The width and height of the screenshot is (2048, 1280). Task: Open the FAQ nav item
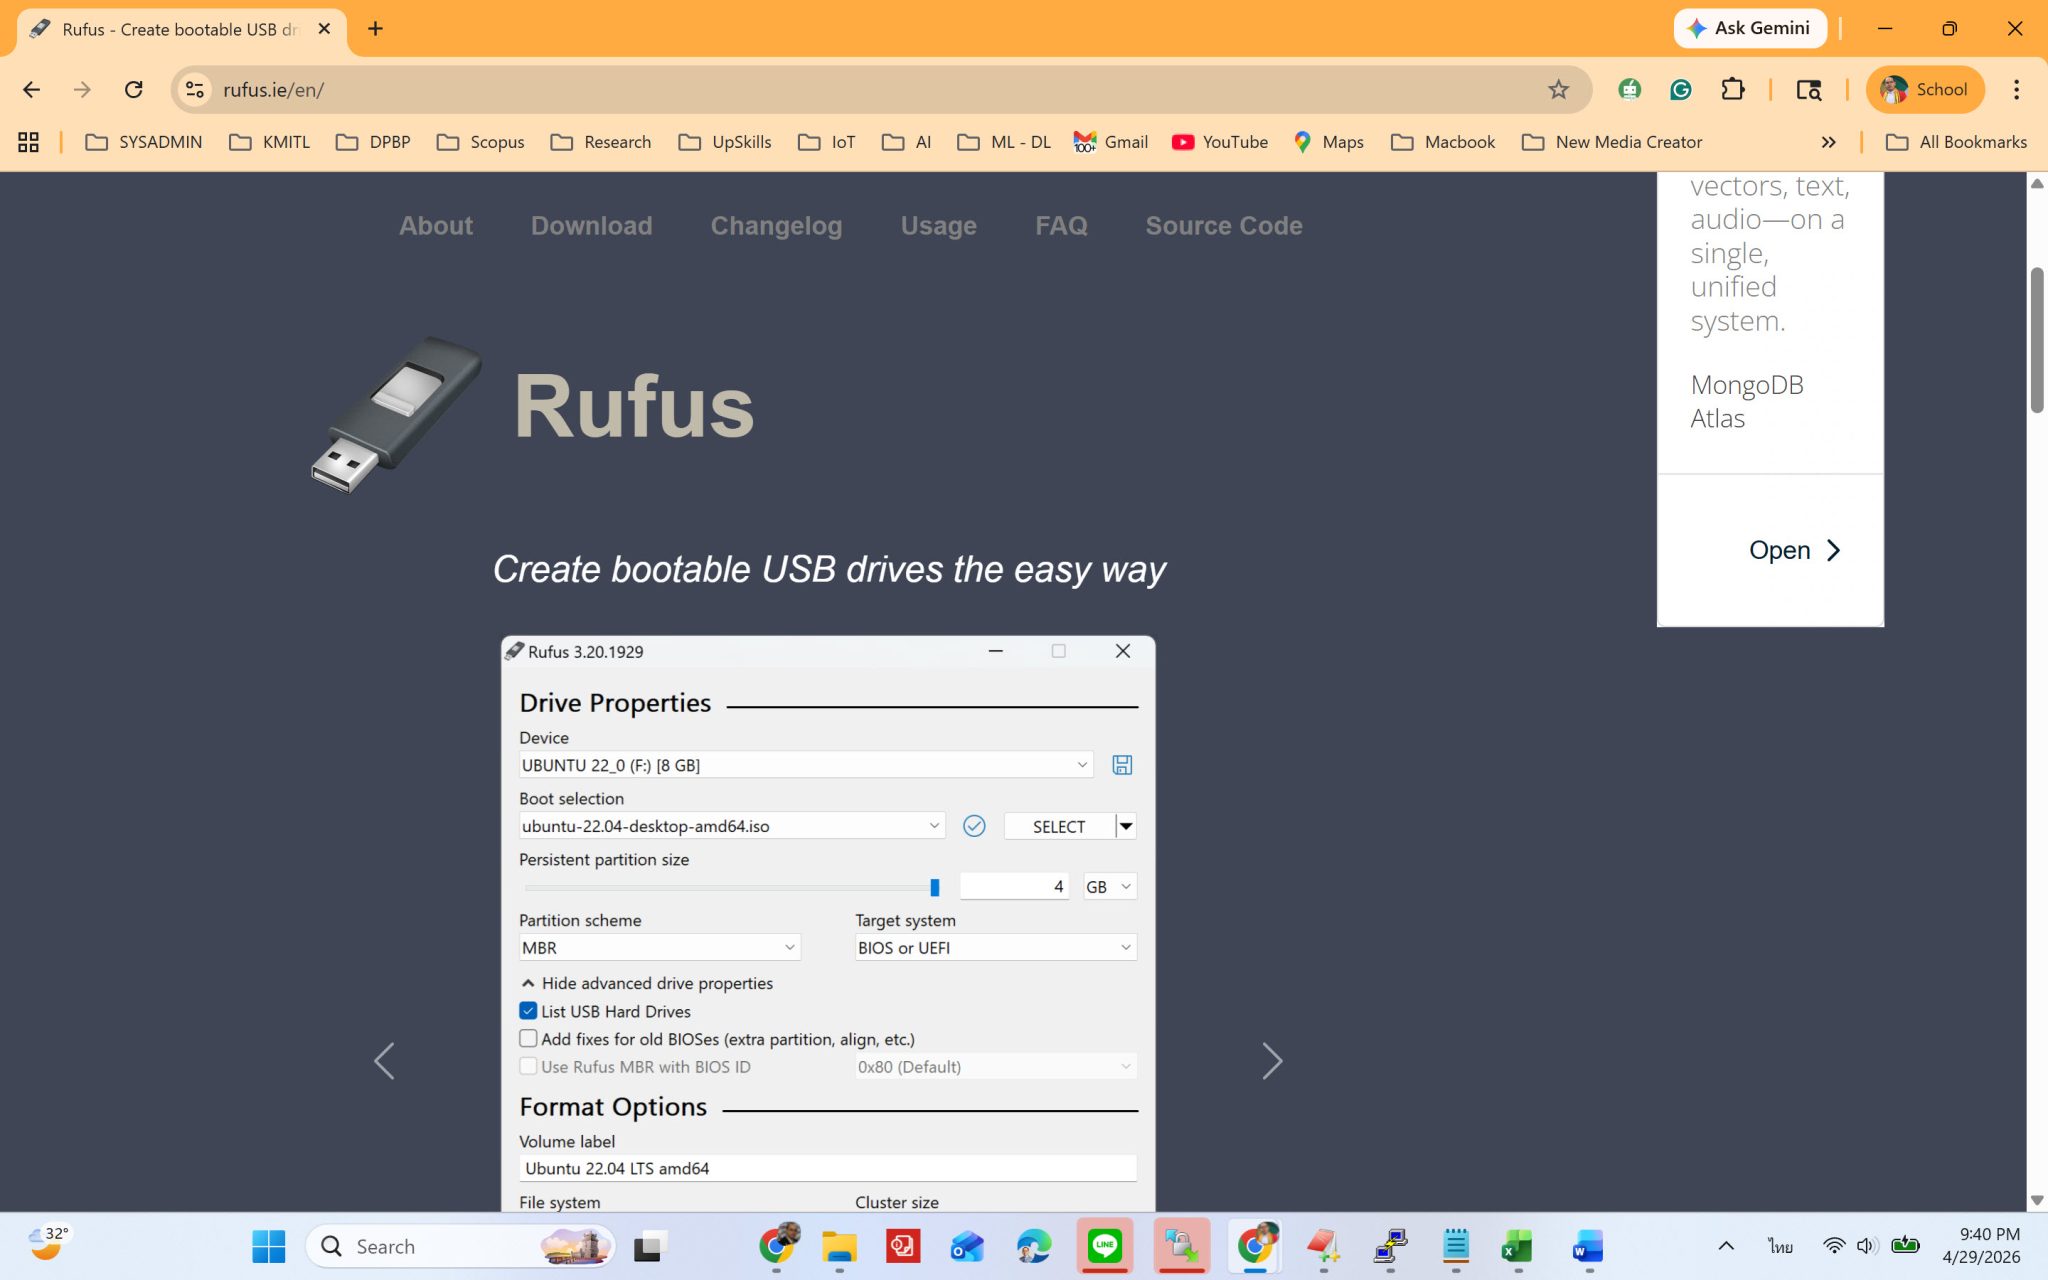(1061, 226)
